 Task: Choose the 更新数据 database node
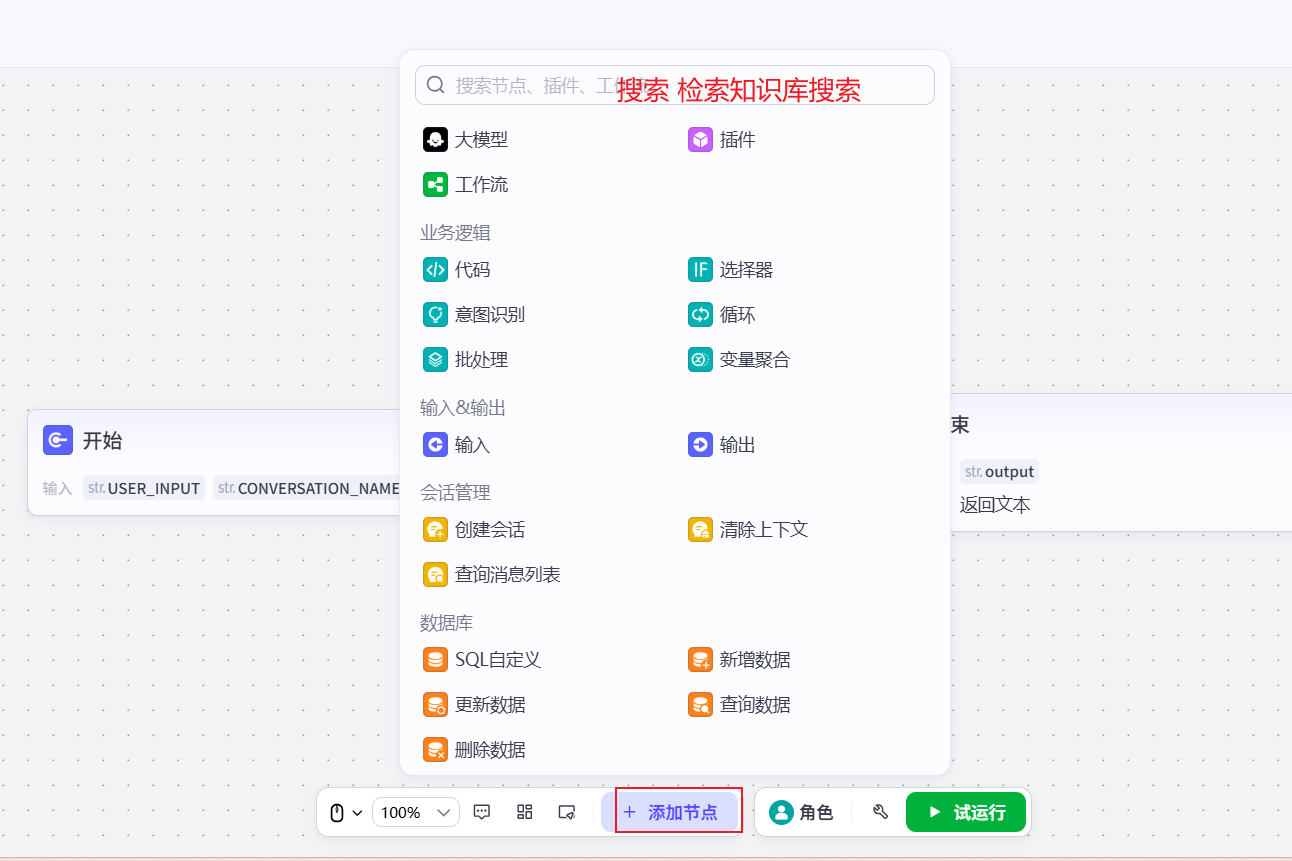(474, 705)
